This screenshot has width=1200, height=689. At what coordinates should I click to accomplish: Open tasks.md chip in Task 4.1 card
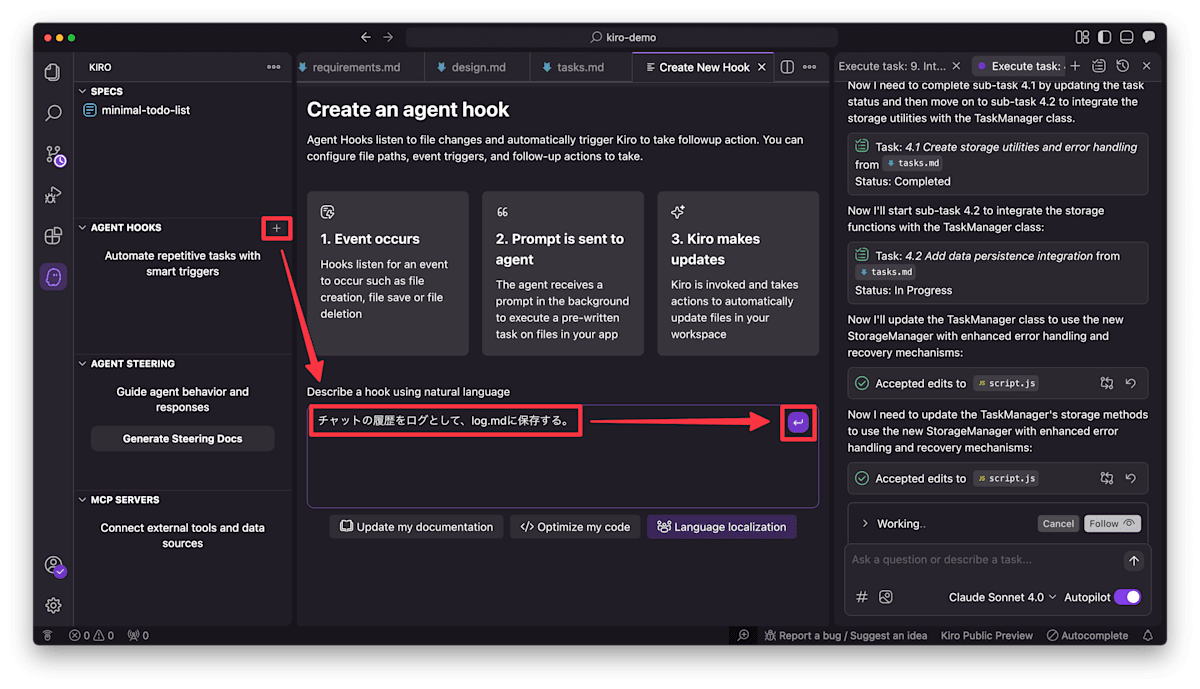pos(912,163)
